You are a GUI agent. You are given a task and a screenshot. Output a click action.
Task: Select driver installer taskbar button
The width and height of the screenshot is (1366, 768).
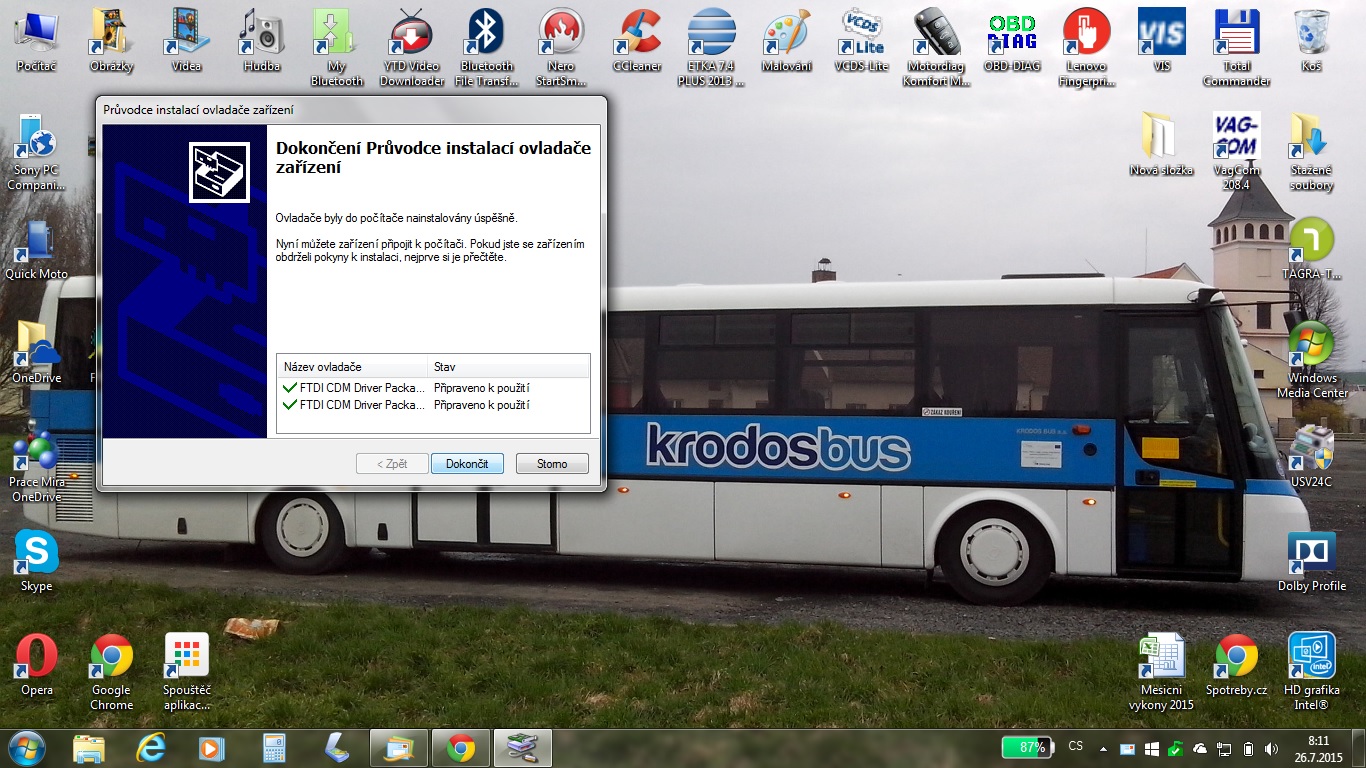523,748
